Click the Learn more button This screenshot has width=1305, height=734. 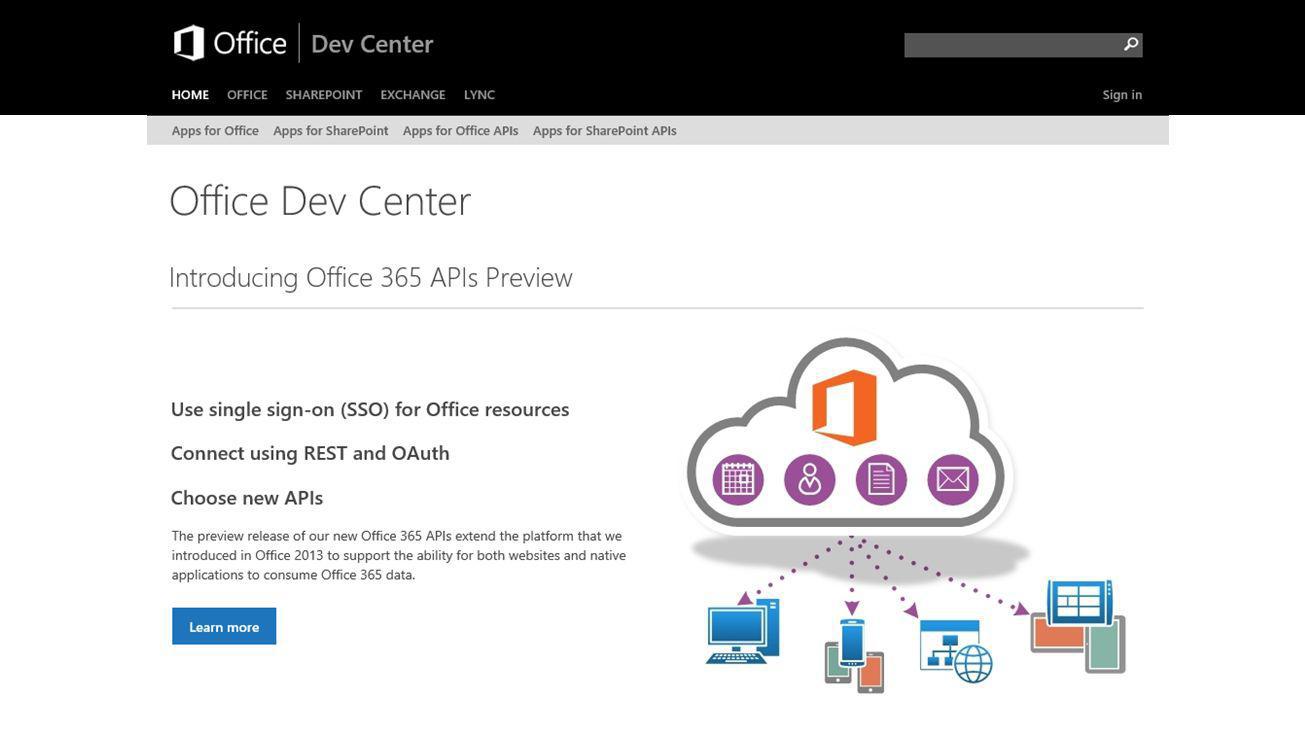tap(224, 626)
